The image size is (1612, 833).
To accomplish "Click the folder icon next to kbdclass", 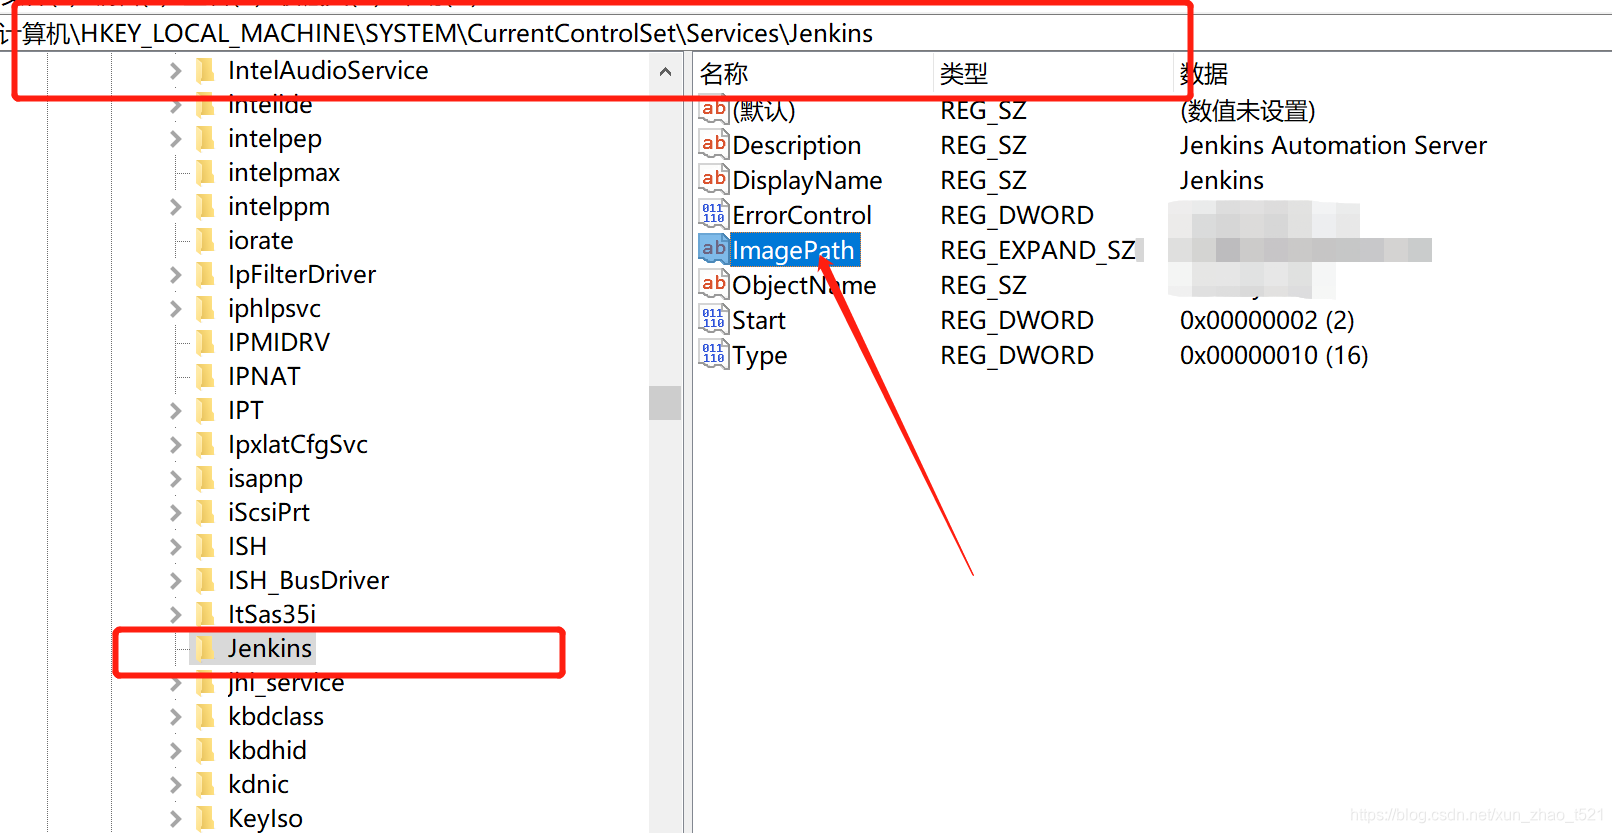I will click(206, 716).
